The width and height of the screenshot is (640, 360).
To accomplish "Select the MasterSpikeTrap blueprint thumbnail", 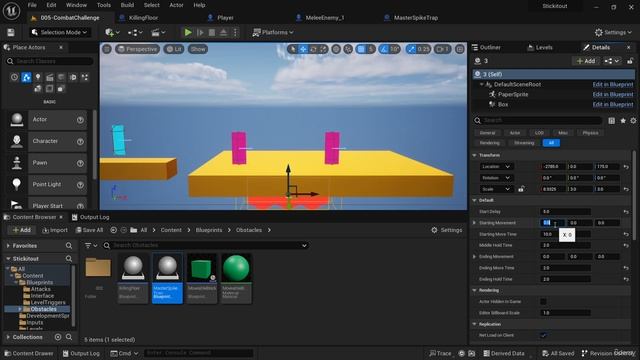I will [167, 278].
